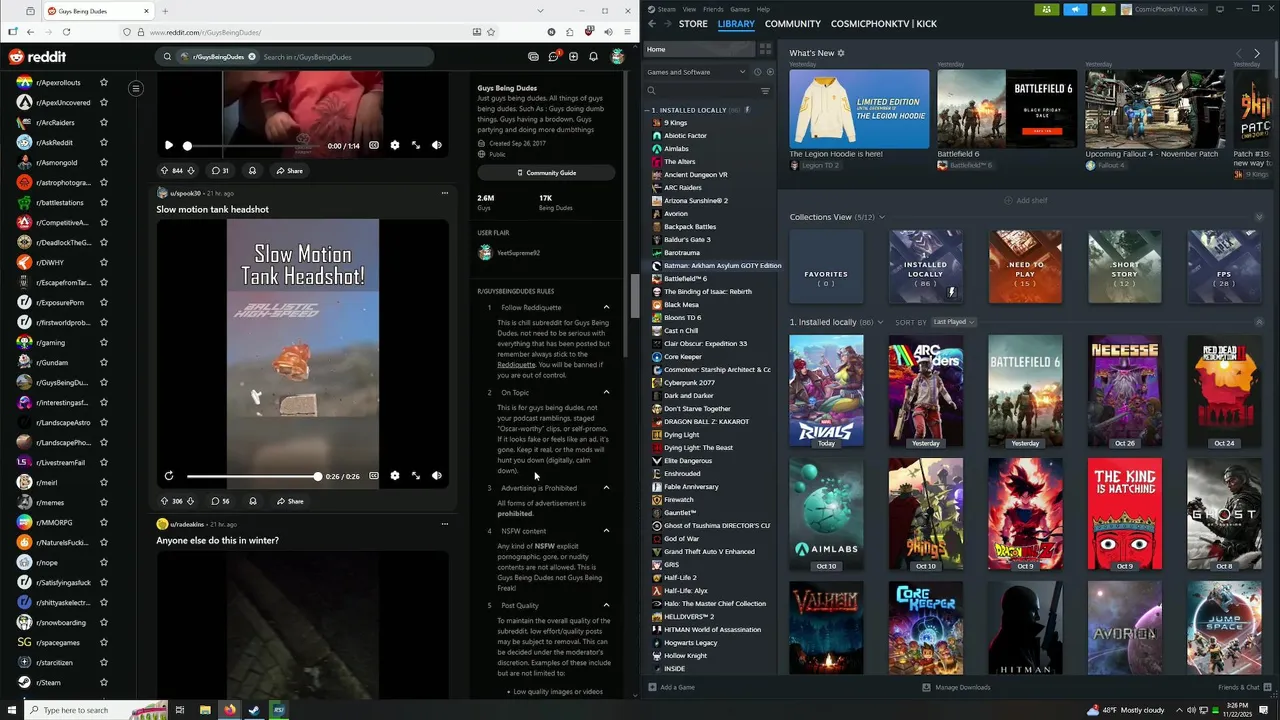Viewport: 1280px width, 720px height.
Task: Open the FPS collection tile
Action: (x=1224, y=266)
